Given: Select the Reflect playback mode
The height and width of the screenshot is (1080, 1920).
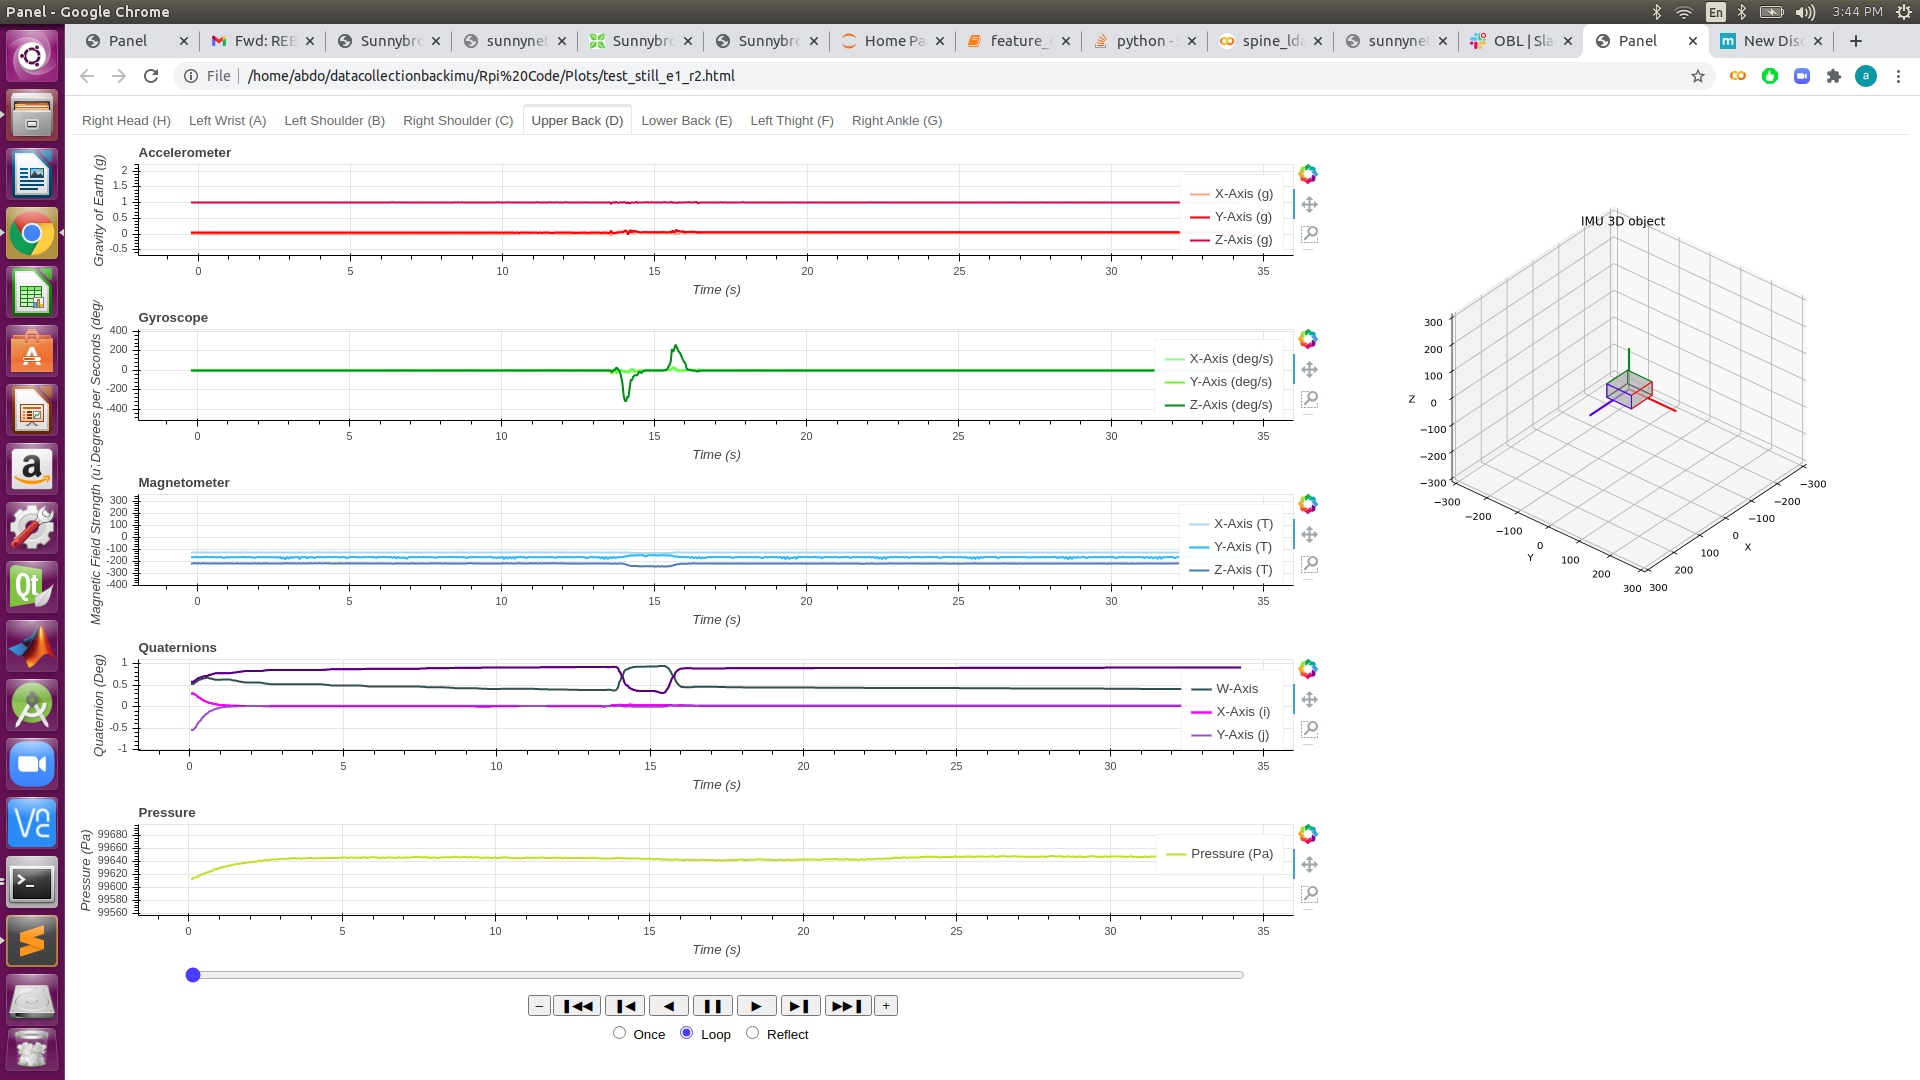Looking at the screenshot, I should tap(752, 1033).
